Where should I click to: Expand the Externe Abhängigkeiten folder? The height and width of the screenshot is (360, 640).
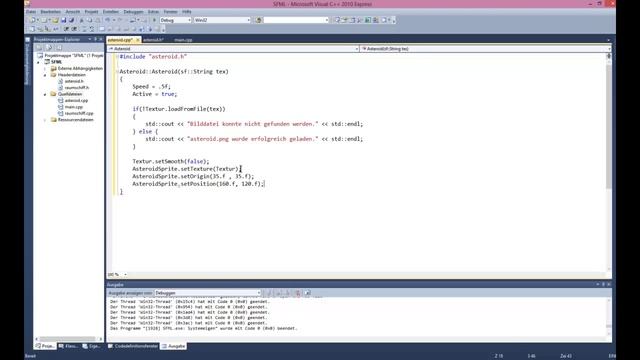click(45, 69)
